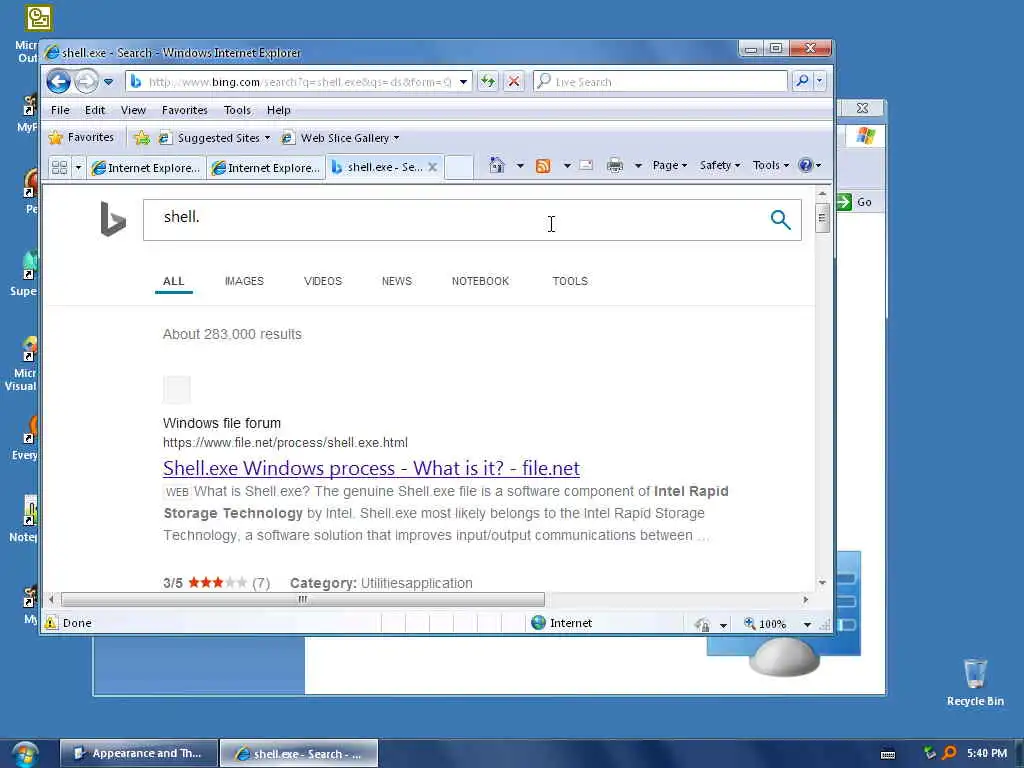This screenshot has width=1024, height=768.
Task: Select the NOTEBOOK results tab
Action: click(481, 281)
